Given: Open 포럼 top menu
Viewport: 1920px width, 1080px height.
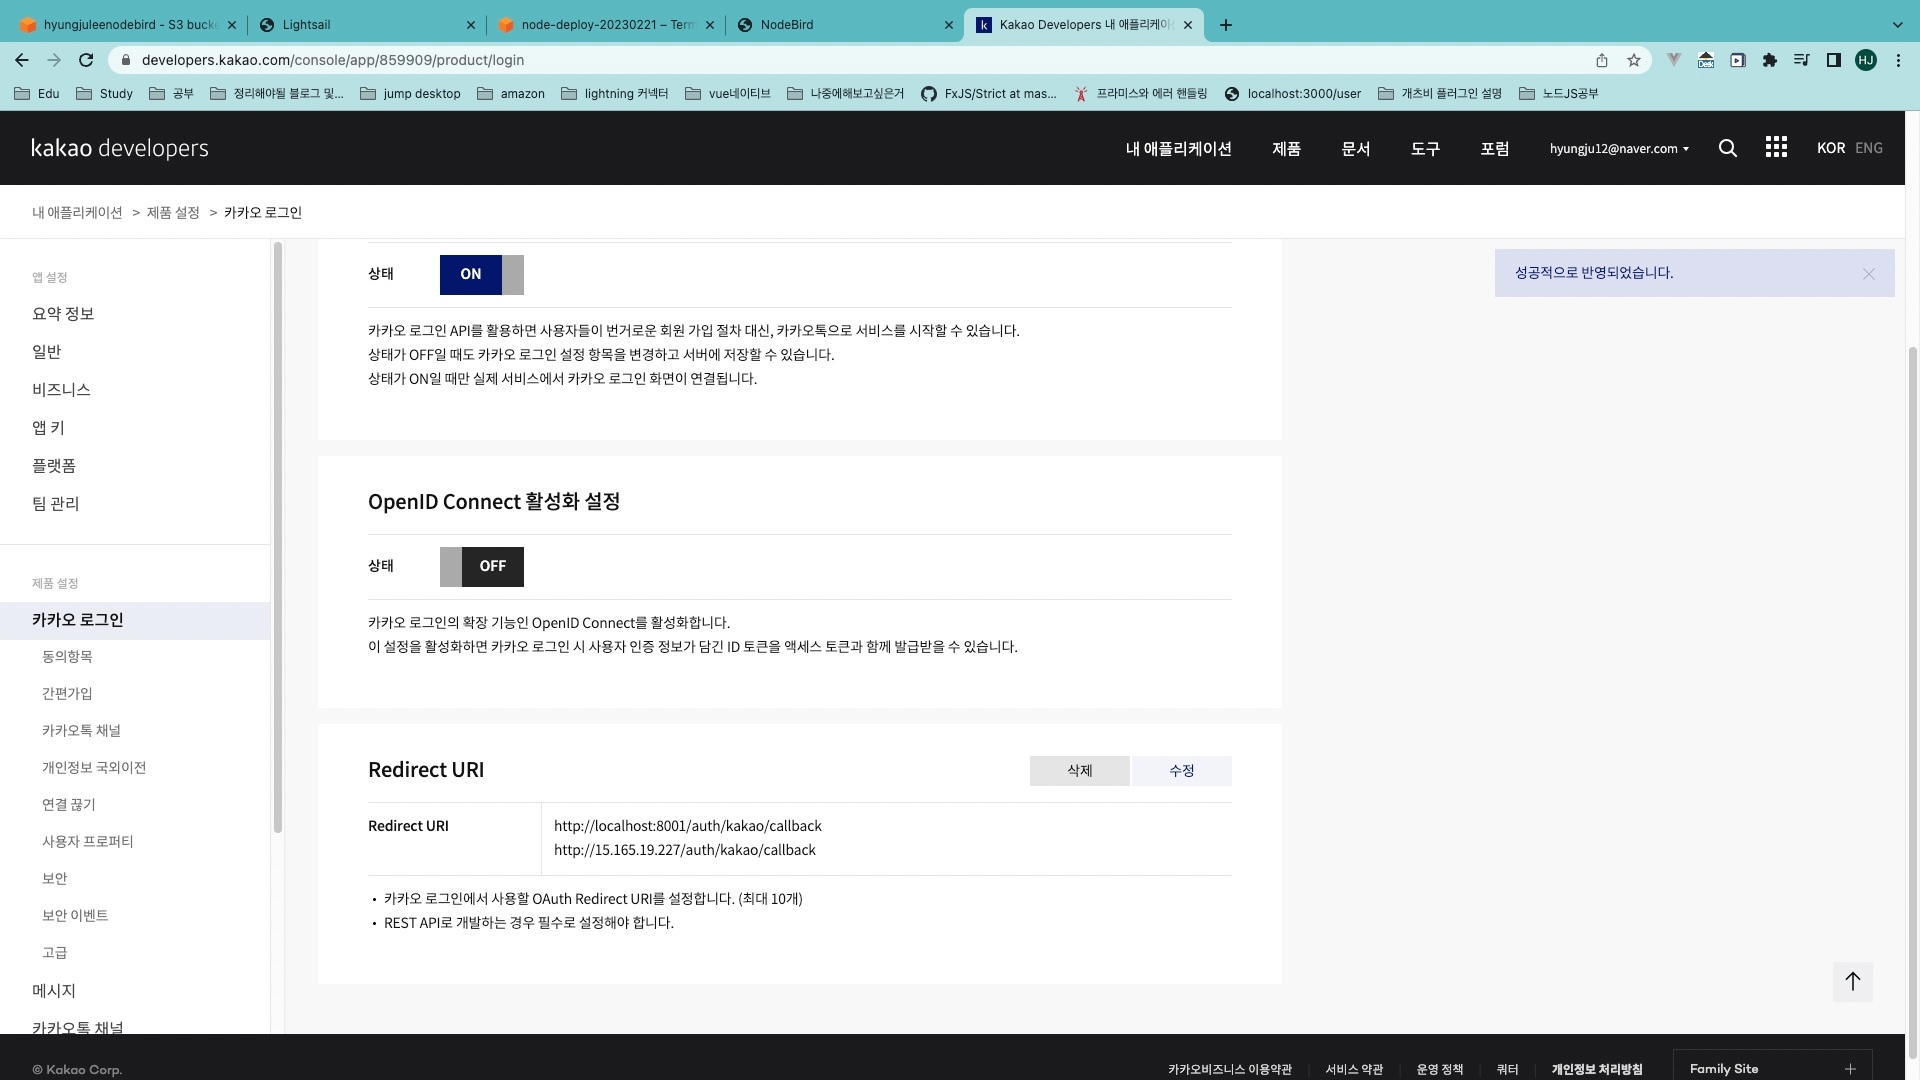Looking at the screenshot, I should click(1495, 149).
